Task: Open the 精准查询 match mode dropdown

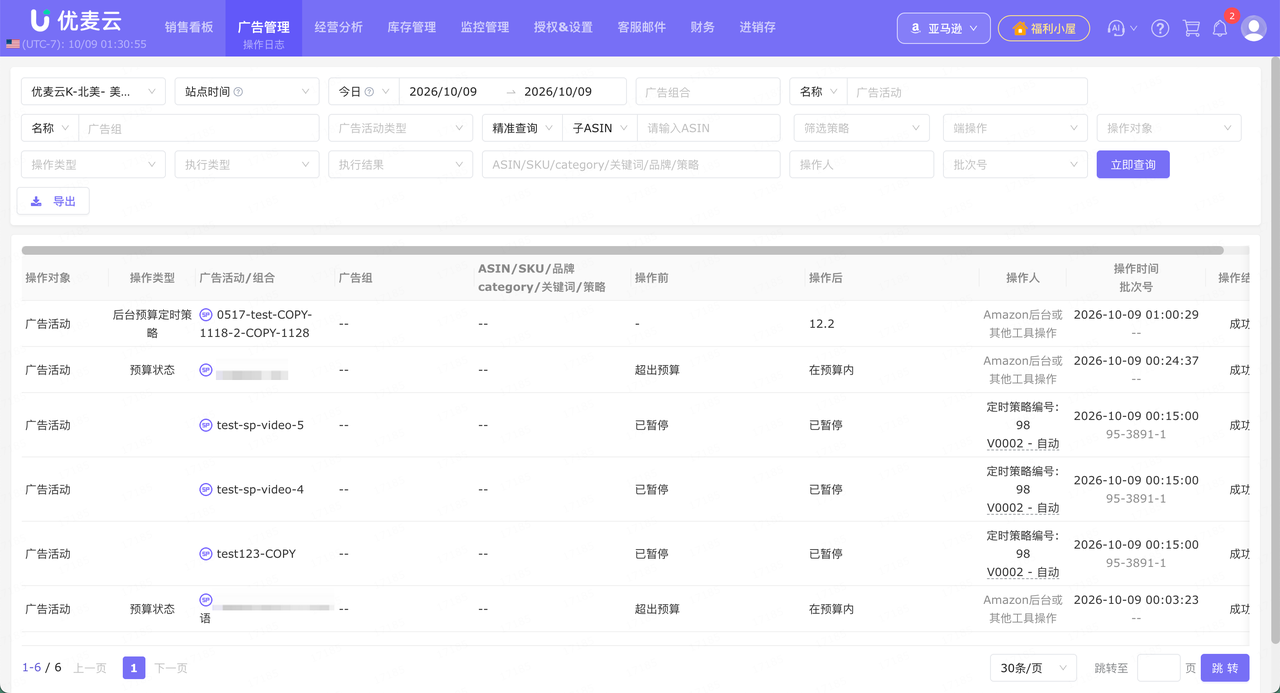Action: point(521,128)
